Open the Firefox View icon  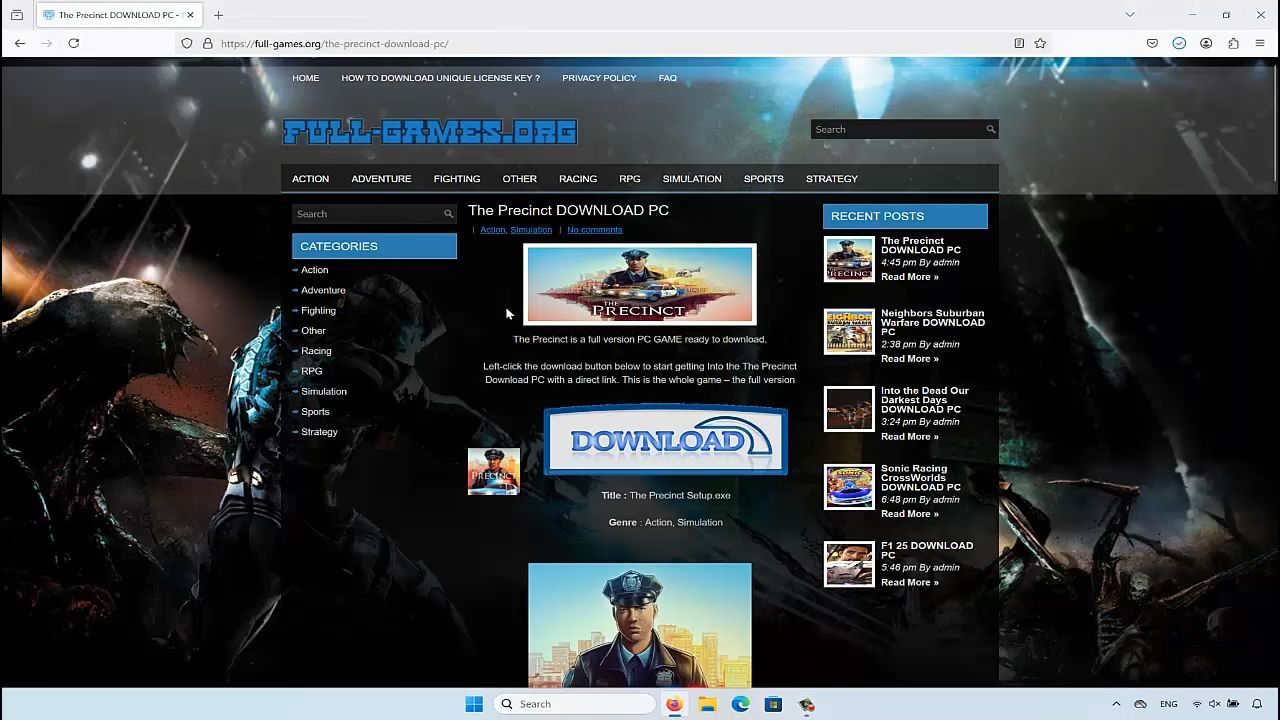click(17, 15)
